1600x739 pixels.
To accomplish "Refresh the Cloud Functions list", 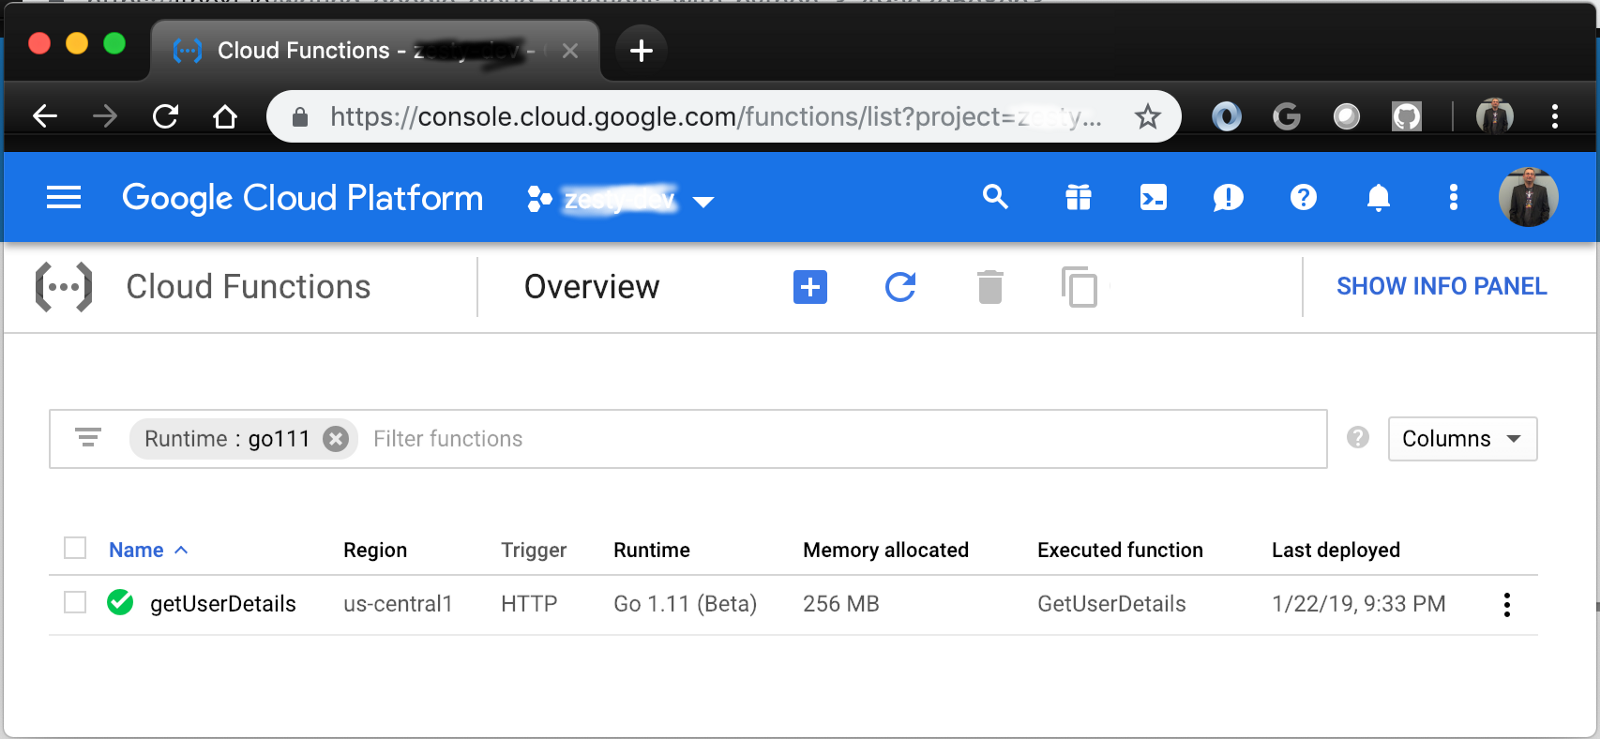I will 900,287.
